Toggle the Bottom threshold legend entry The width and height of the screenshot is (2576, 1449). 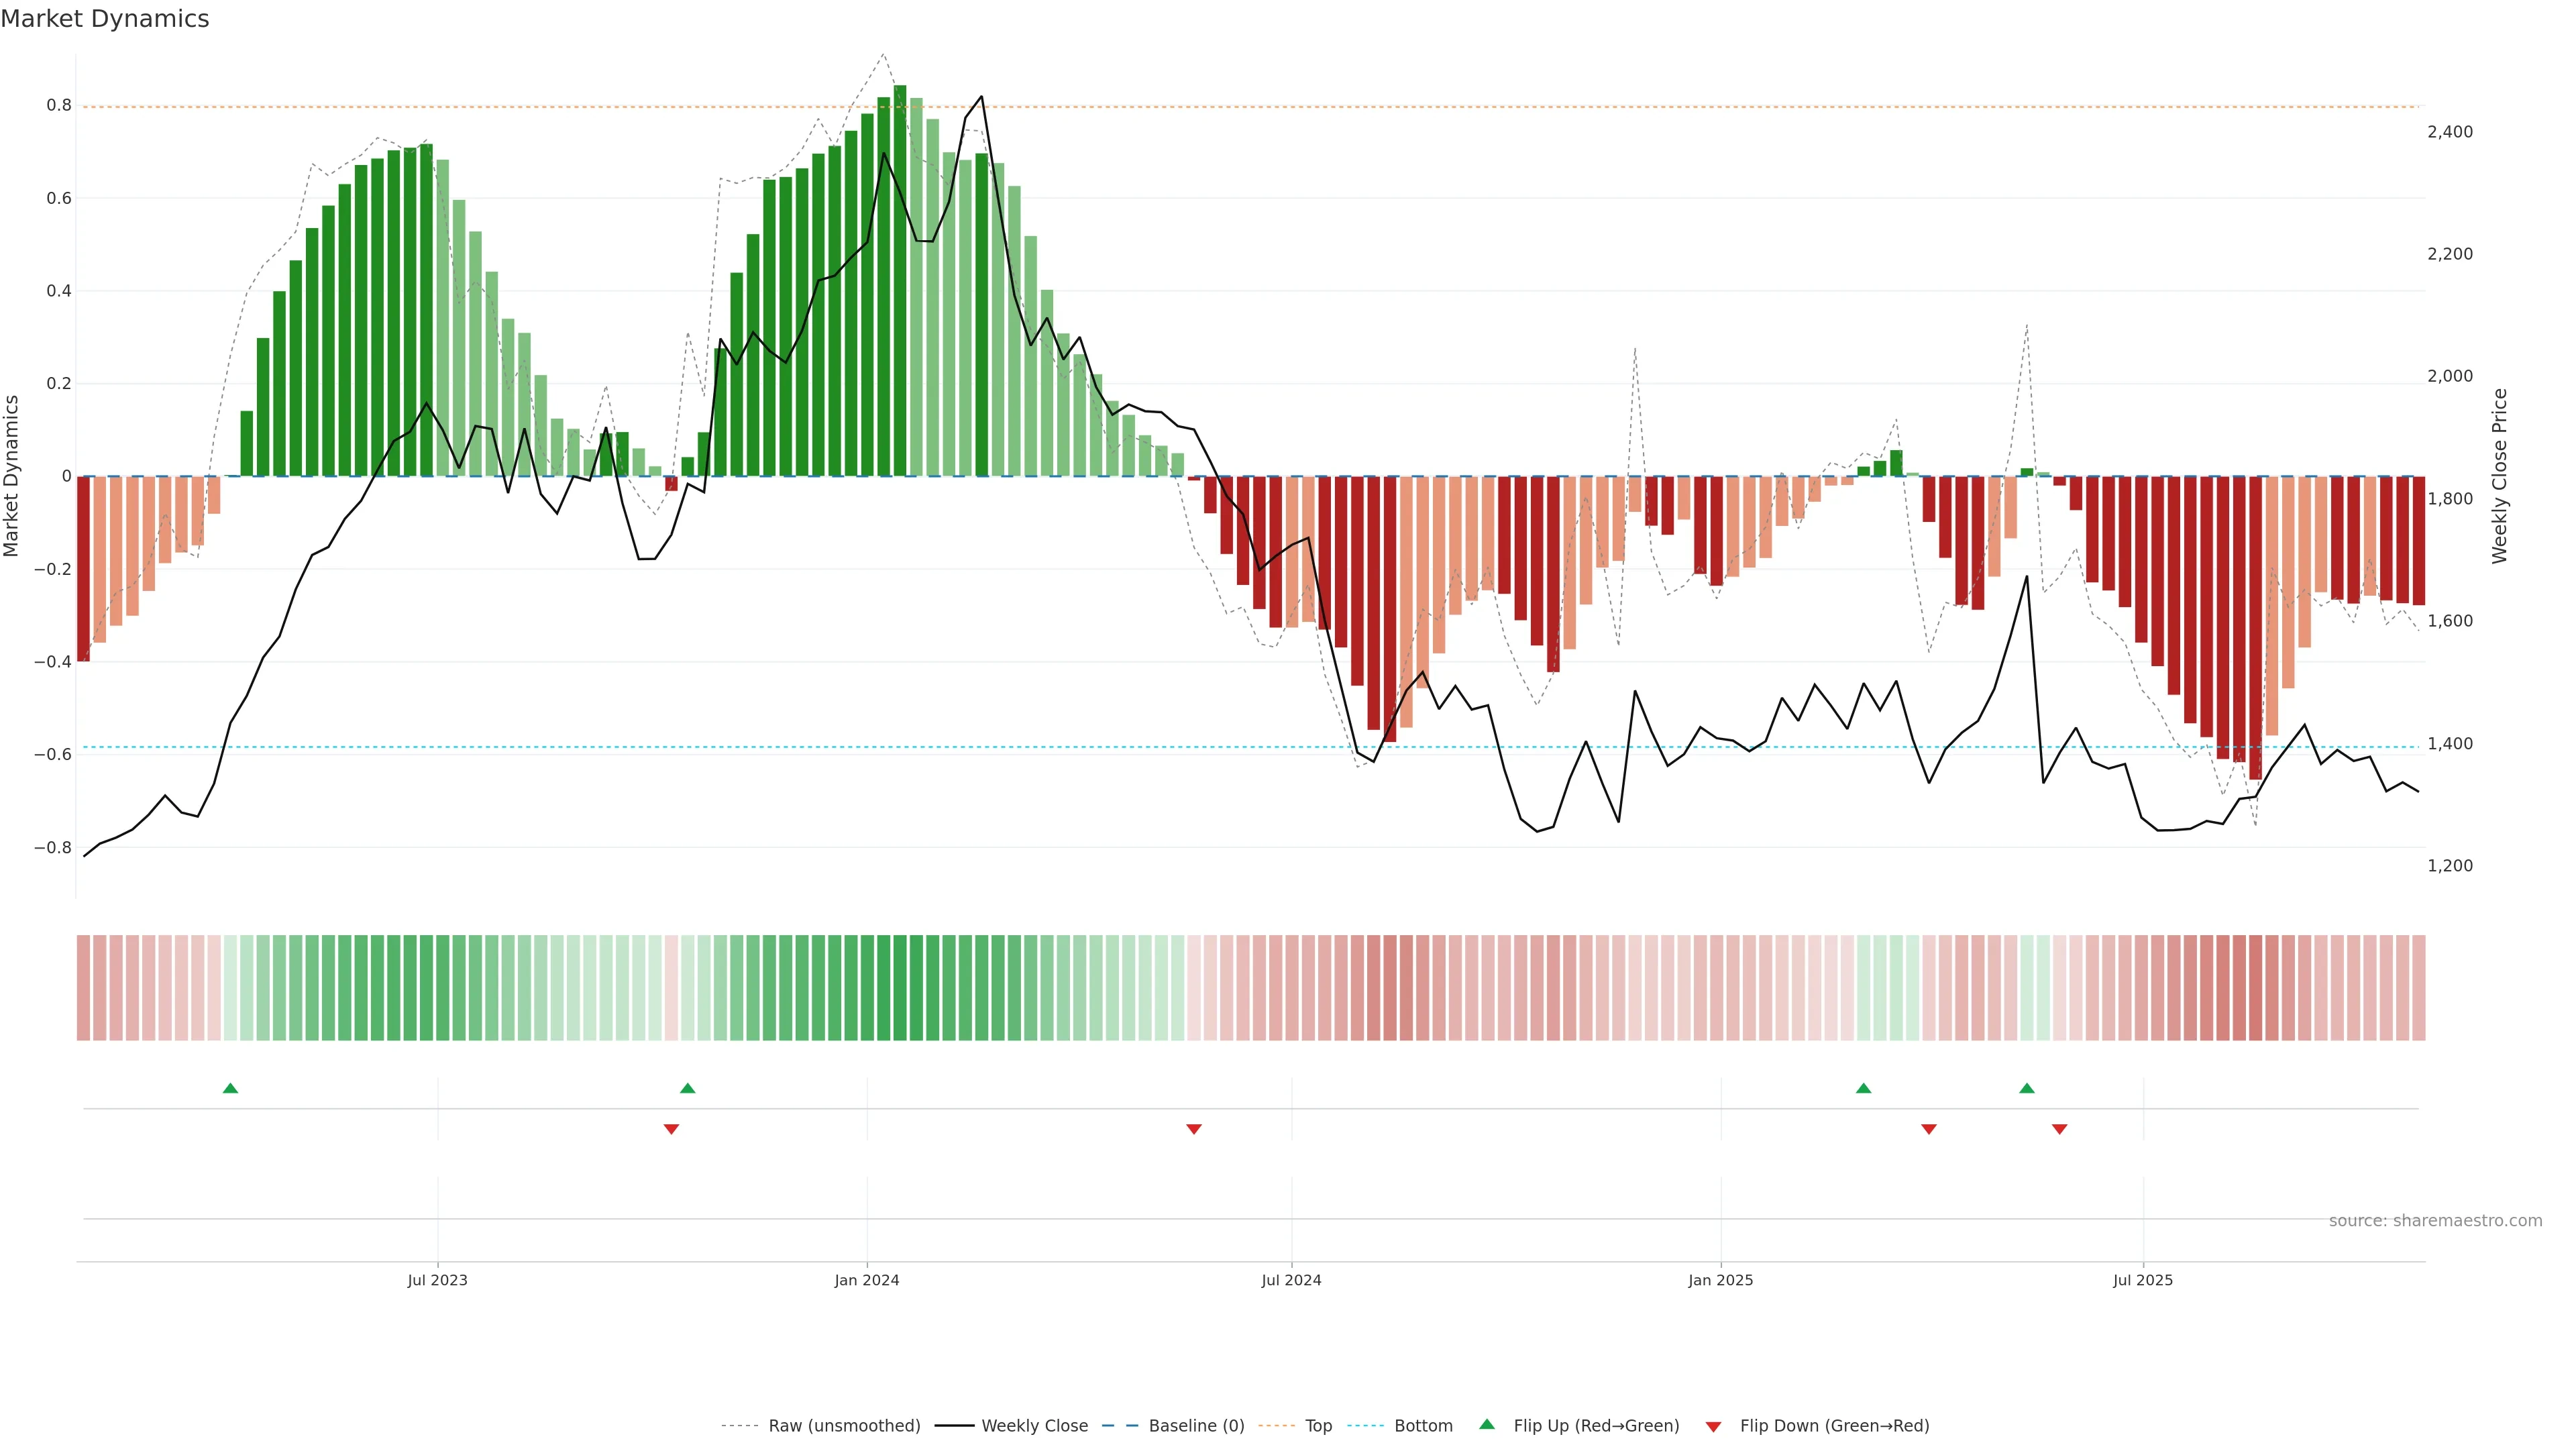tap(1423, 1426)
